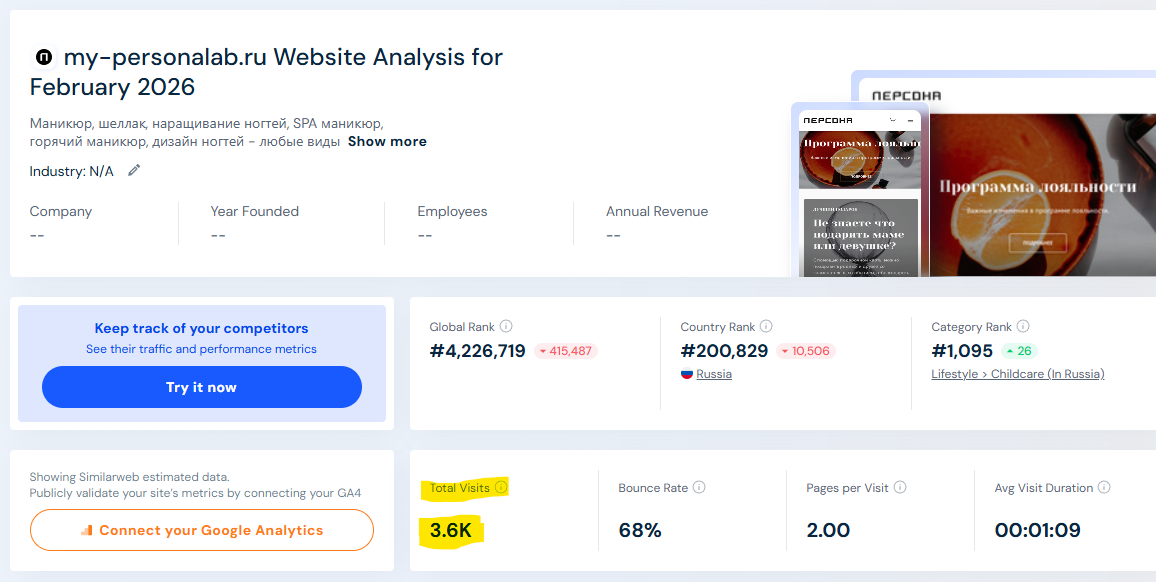Click the pencil icon to edit Industry
Viewport: 1156px width, 582px height.
[134, 171]
